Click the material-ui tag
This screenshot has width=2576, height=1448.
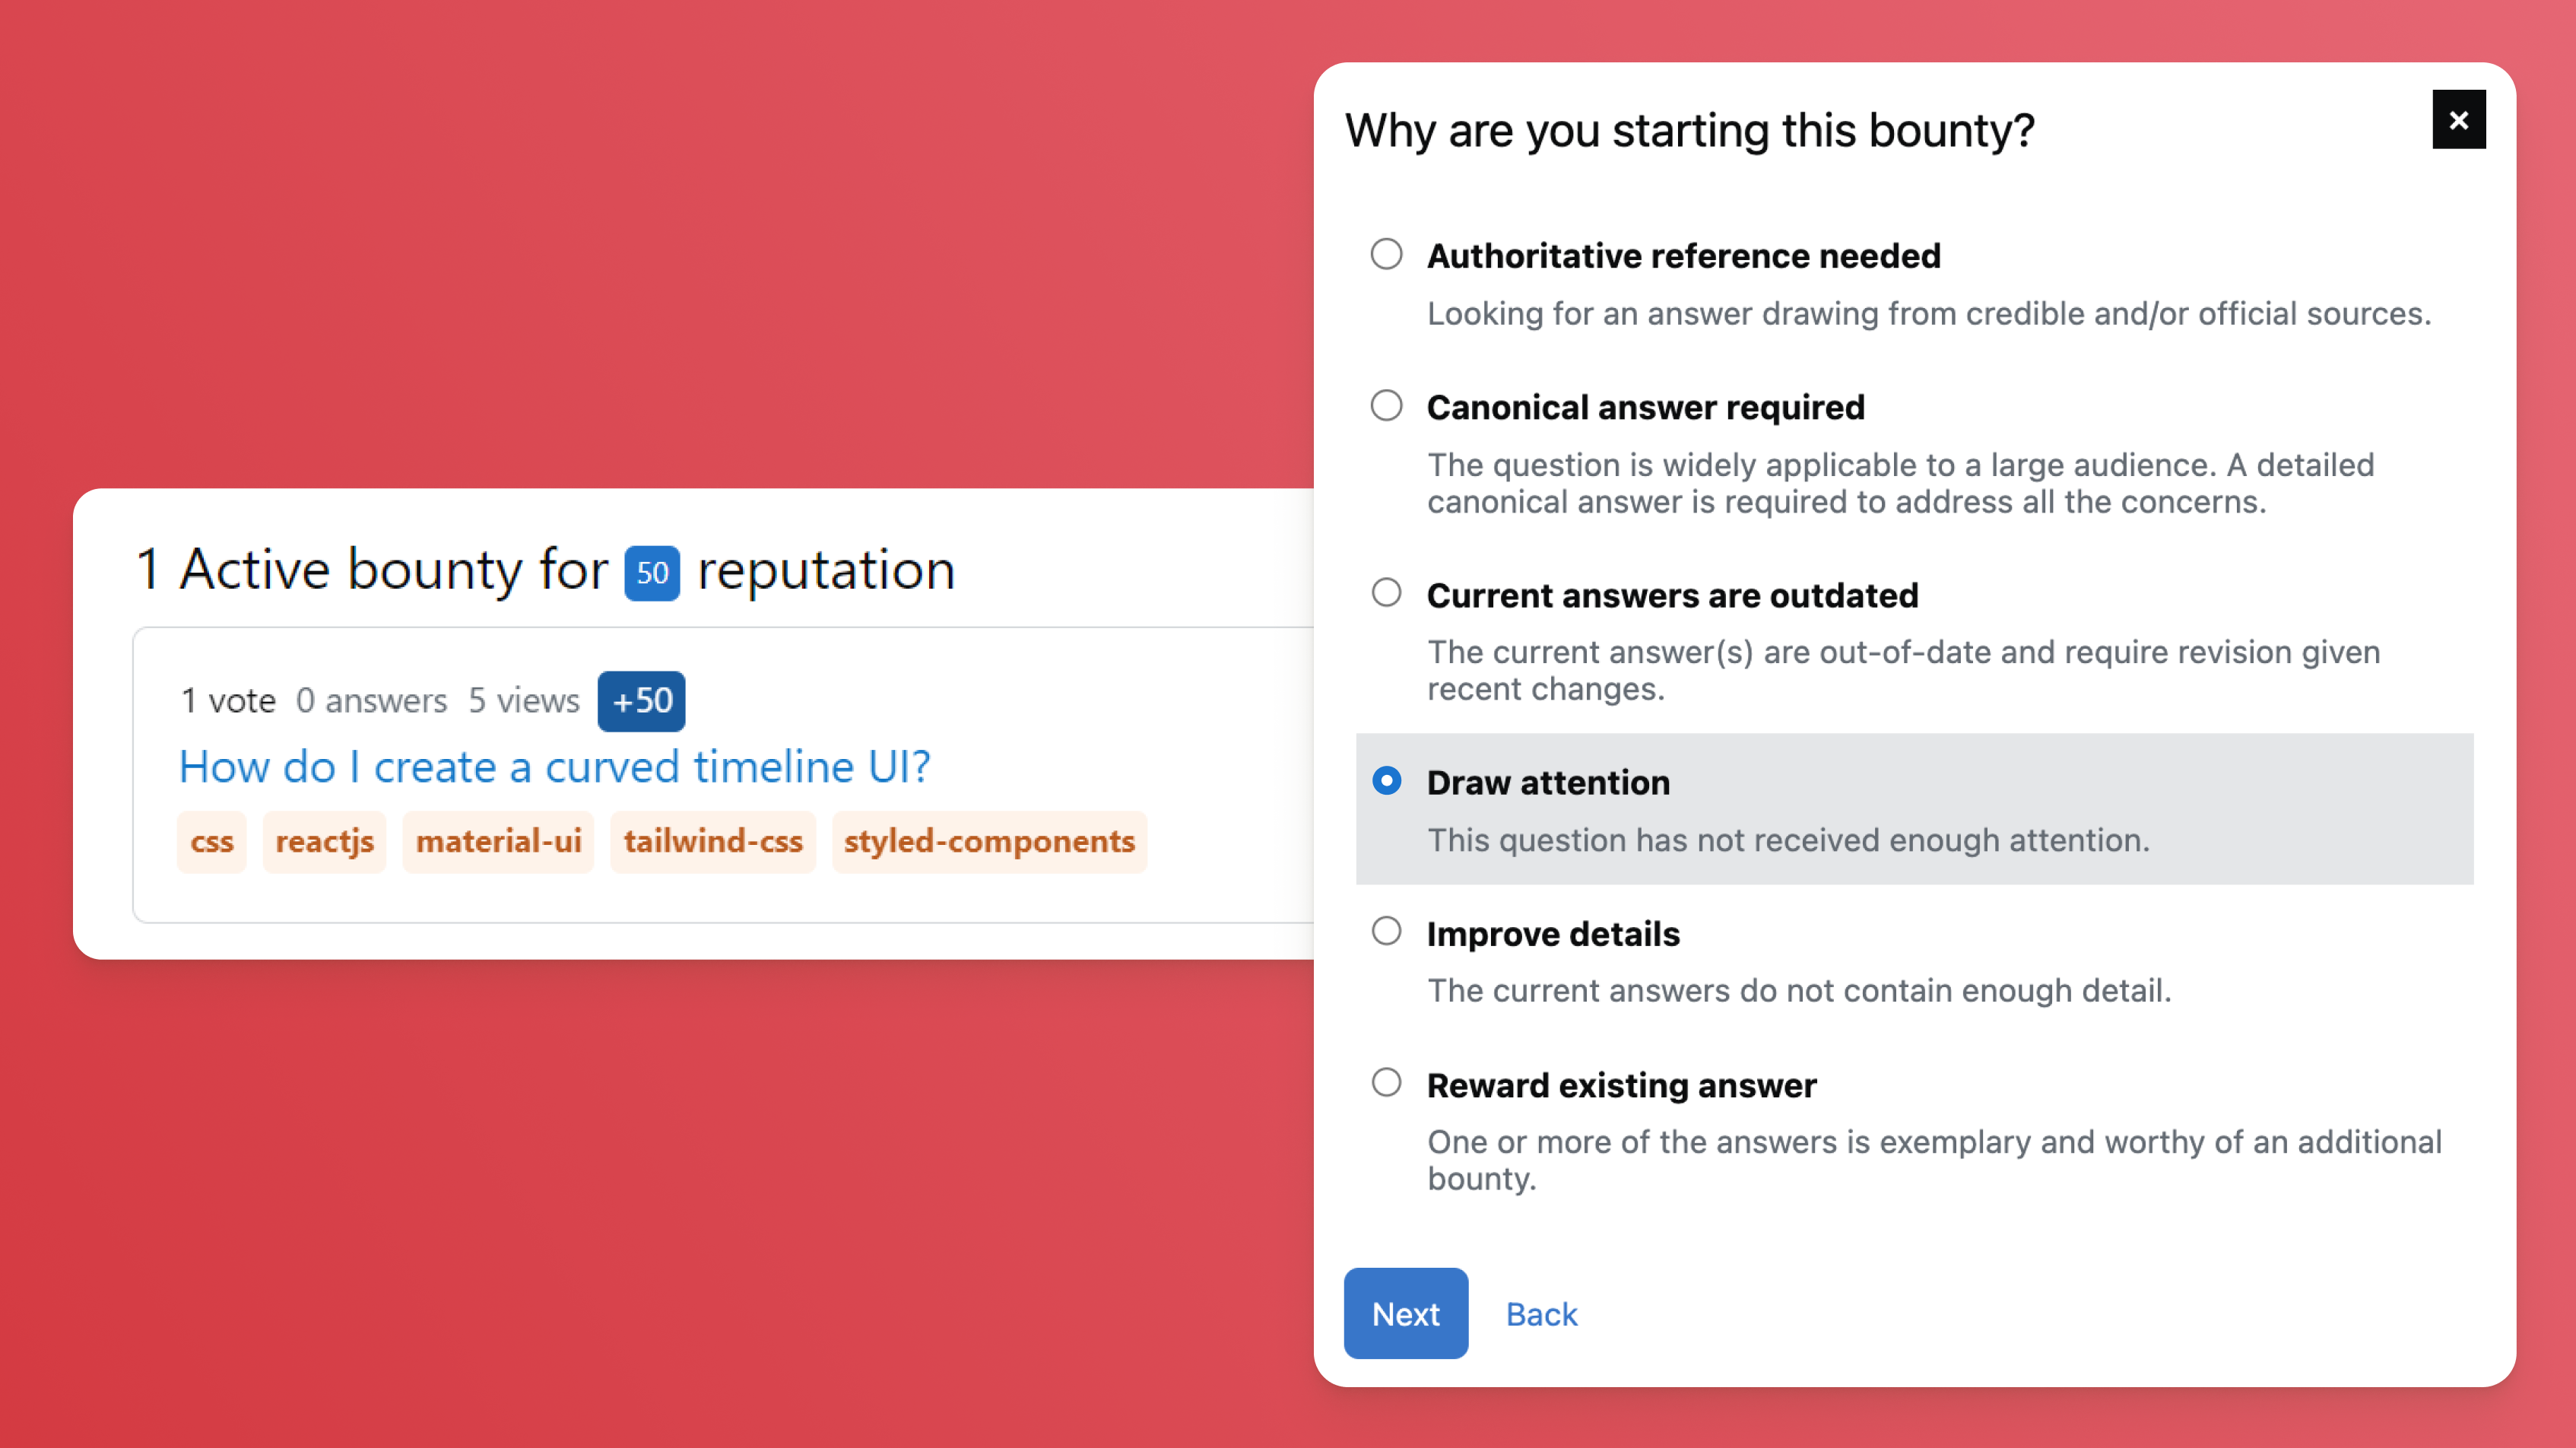pyautogui.click(x=498, y=842)
